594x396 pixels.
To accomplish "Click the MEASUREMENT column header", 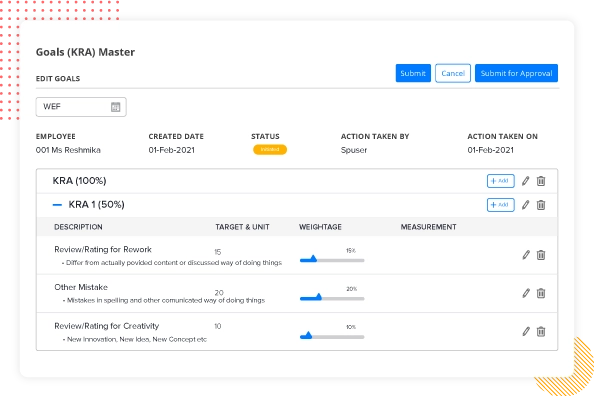I will 428,227.
